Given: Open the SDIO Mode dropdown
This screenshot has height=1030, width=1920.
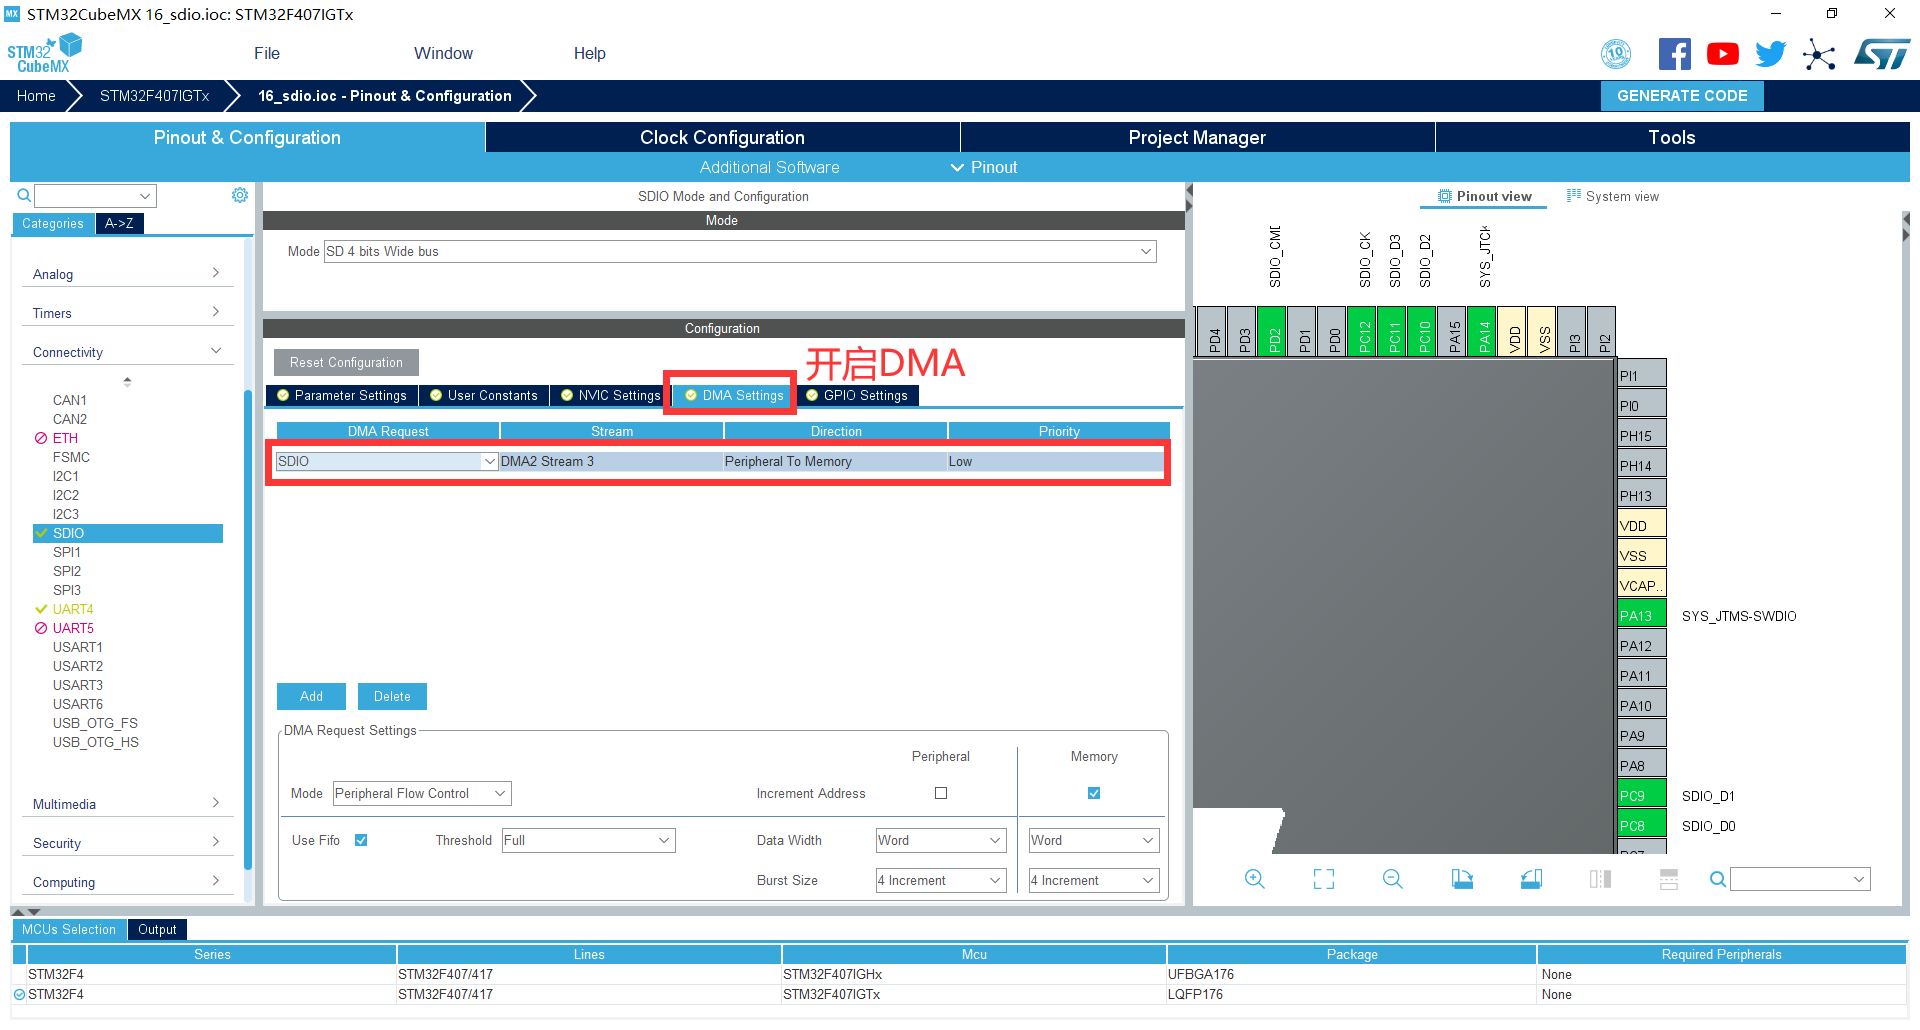Looking at the screenshot, I should pyautogui.click(x=740, y=251).
